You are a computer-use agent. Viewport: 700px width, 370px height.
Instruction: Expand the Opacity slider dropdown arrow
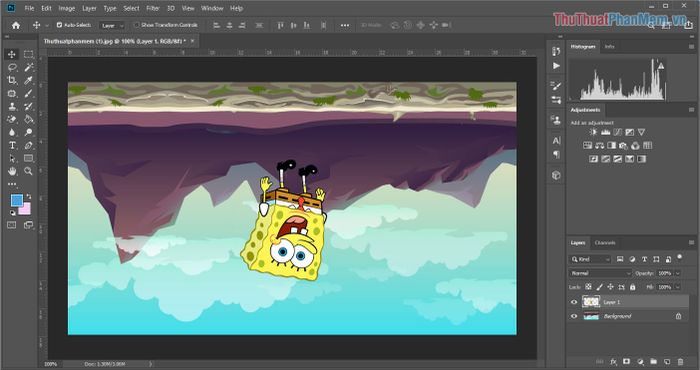[x=678, y=273]
